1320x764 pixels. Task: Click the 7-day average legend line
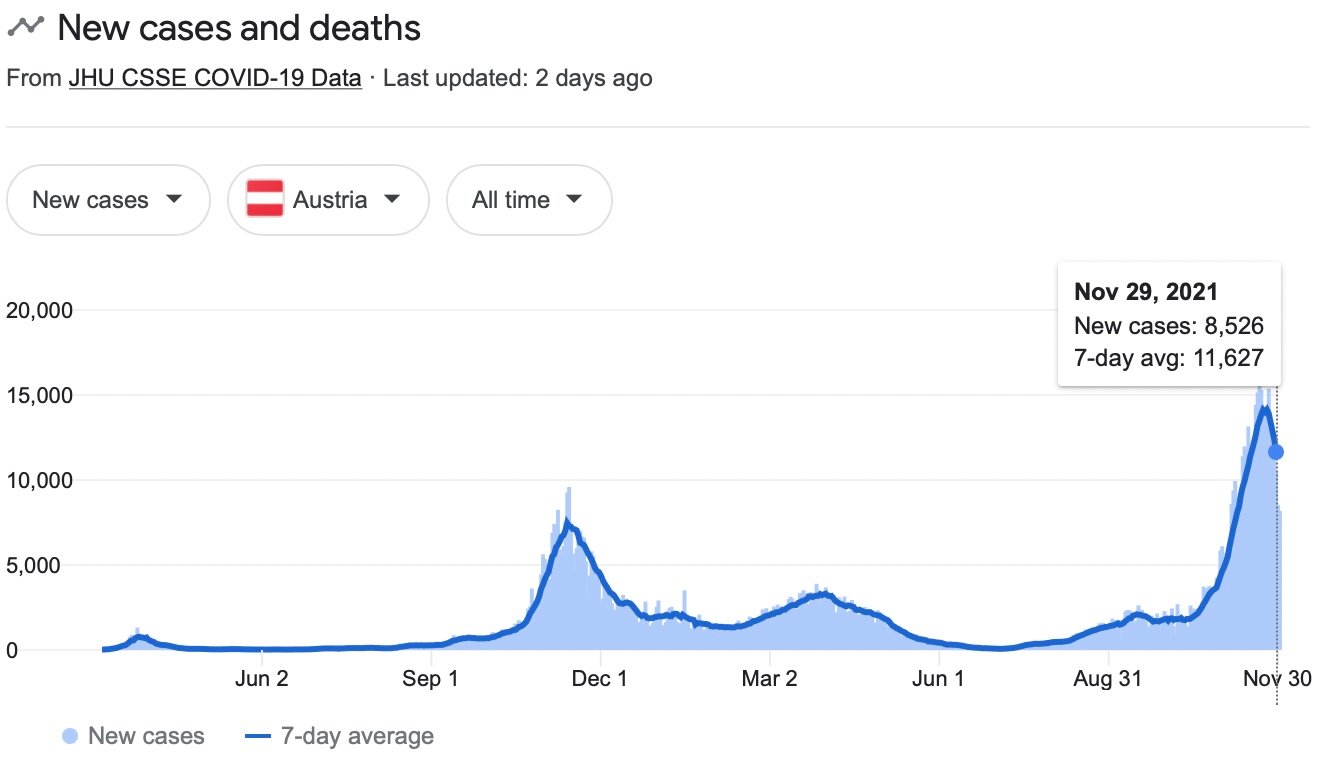pos(258,737)
